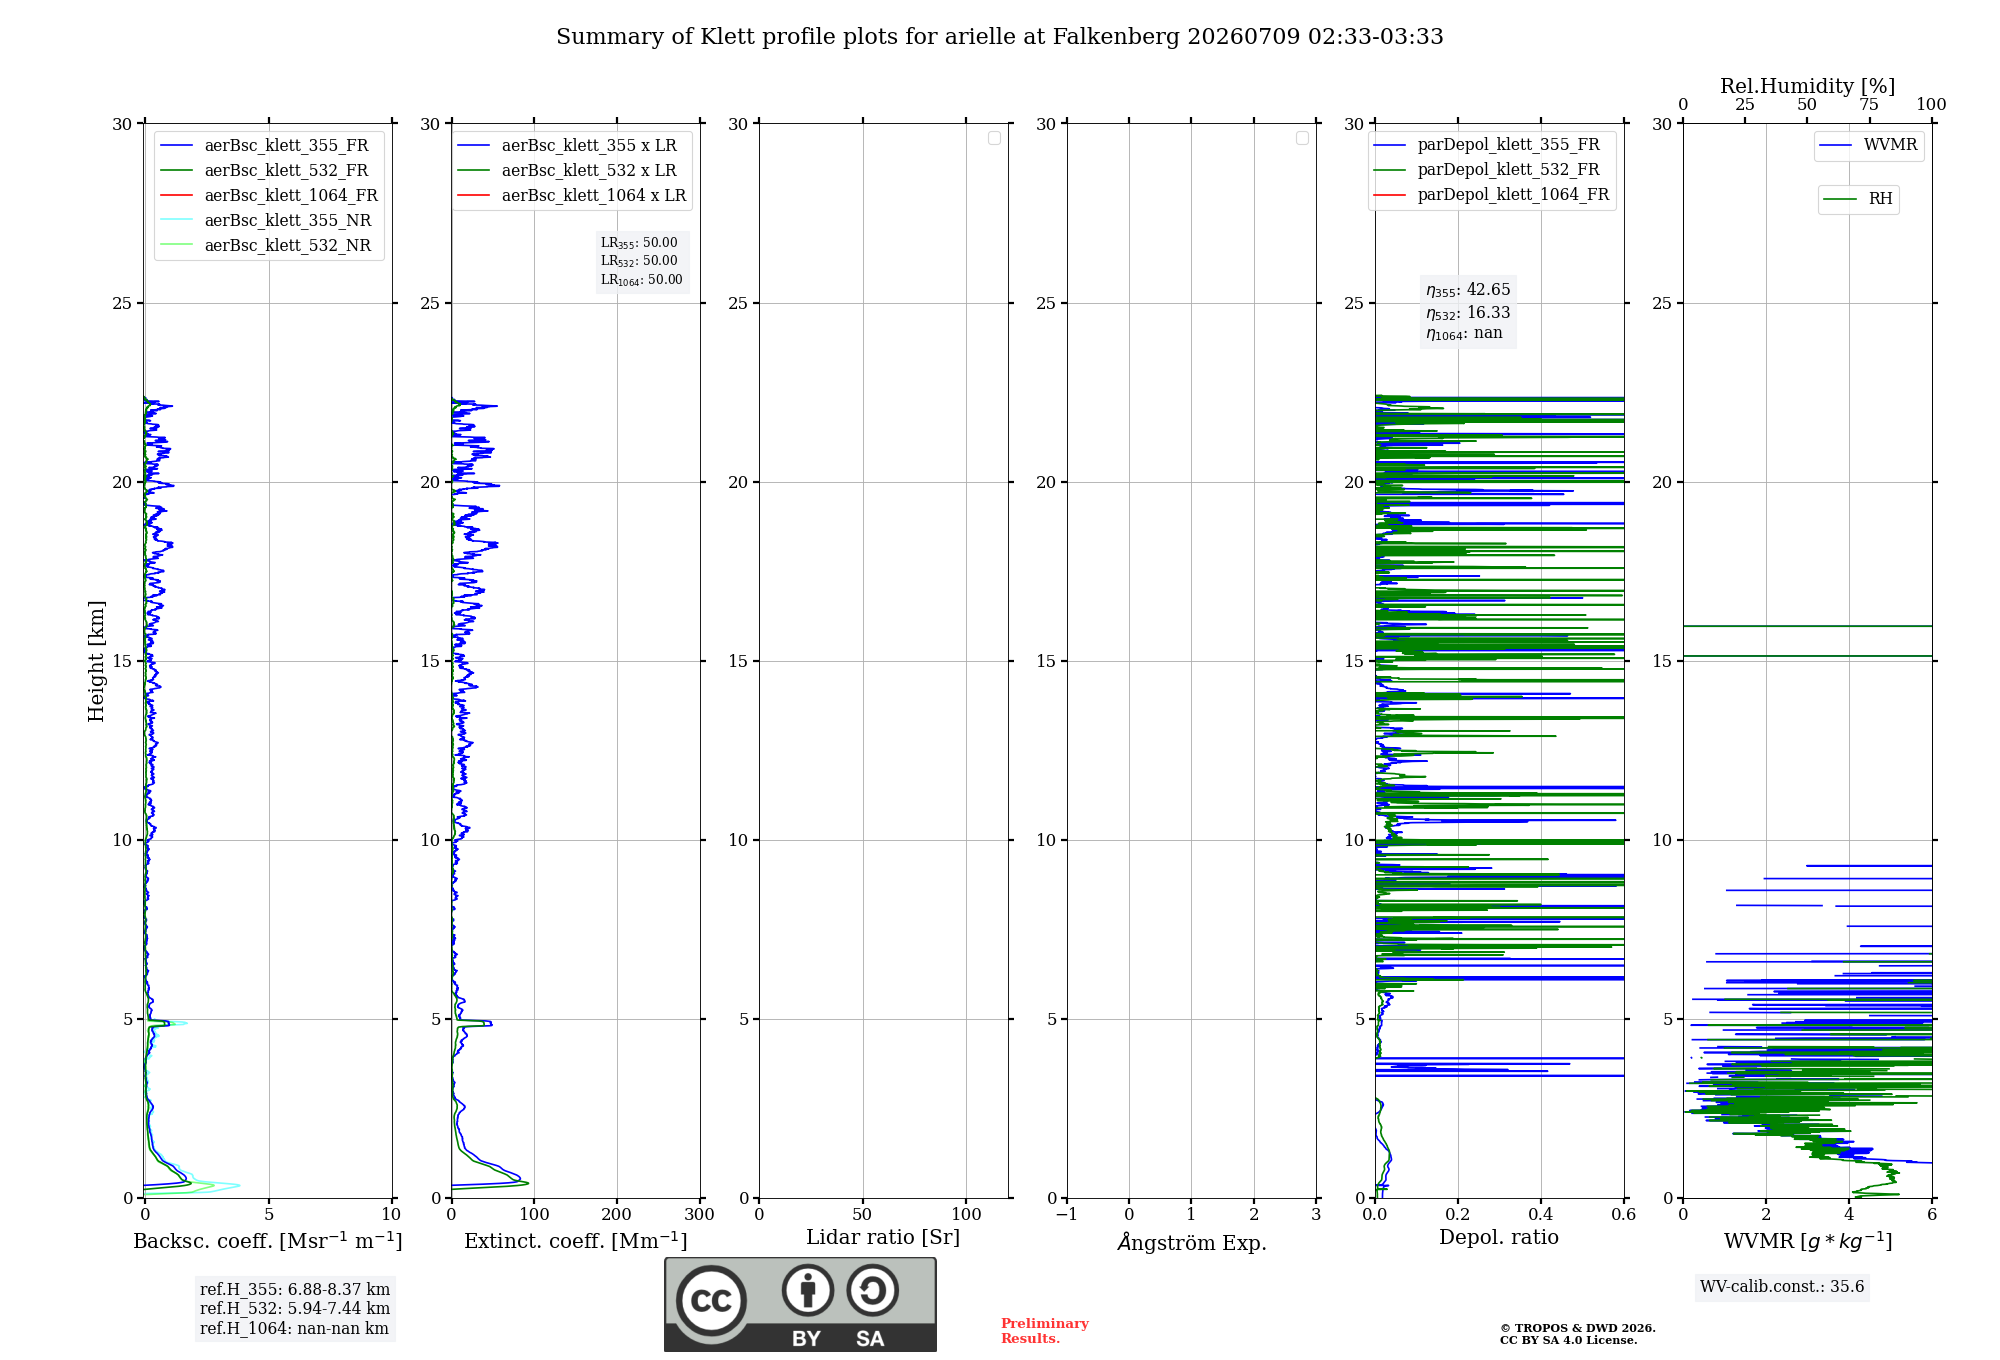
Task: Click the BY attribution person icon
Action: 808,1290
